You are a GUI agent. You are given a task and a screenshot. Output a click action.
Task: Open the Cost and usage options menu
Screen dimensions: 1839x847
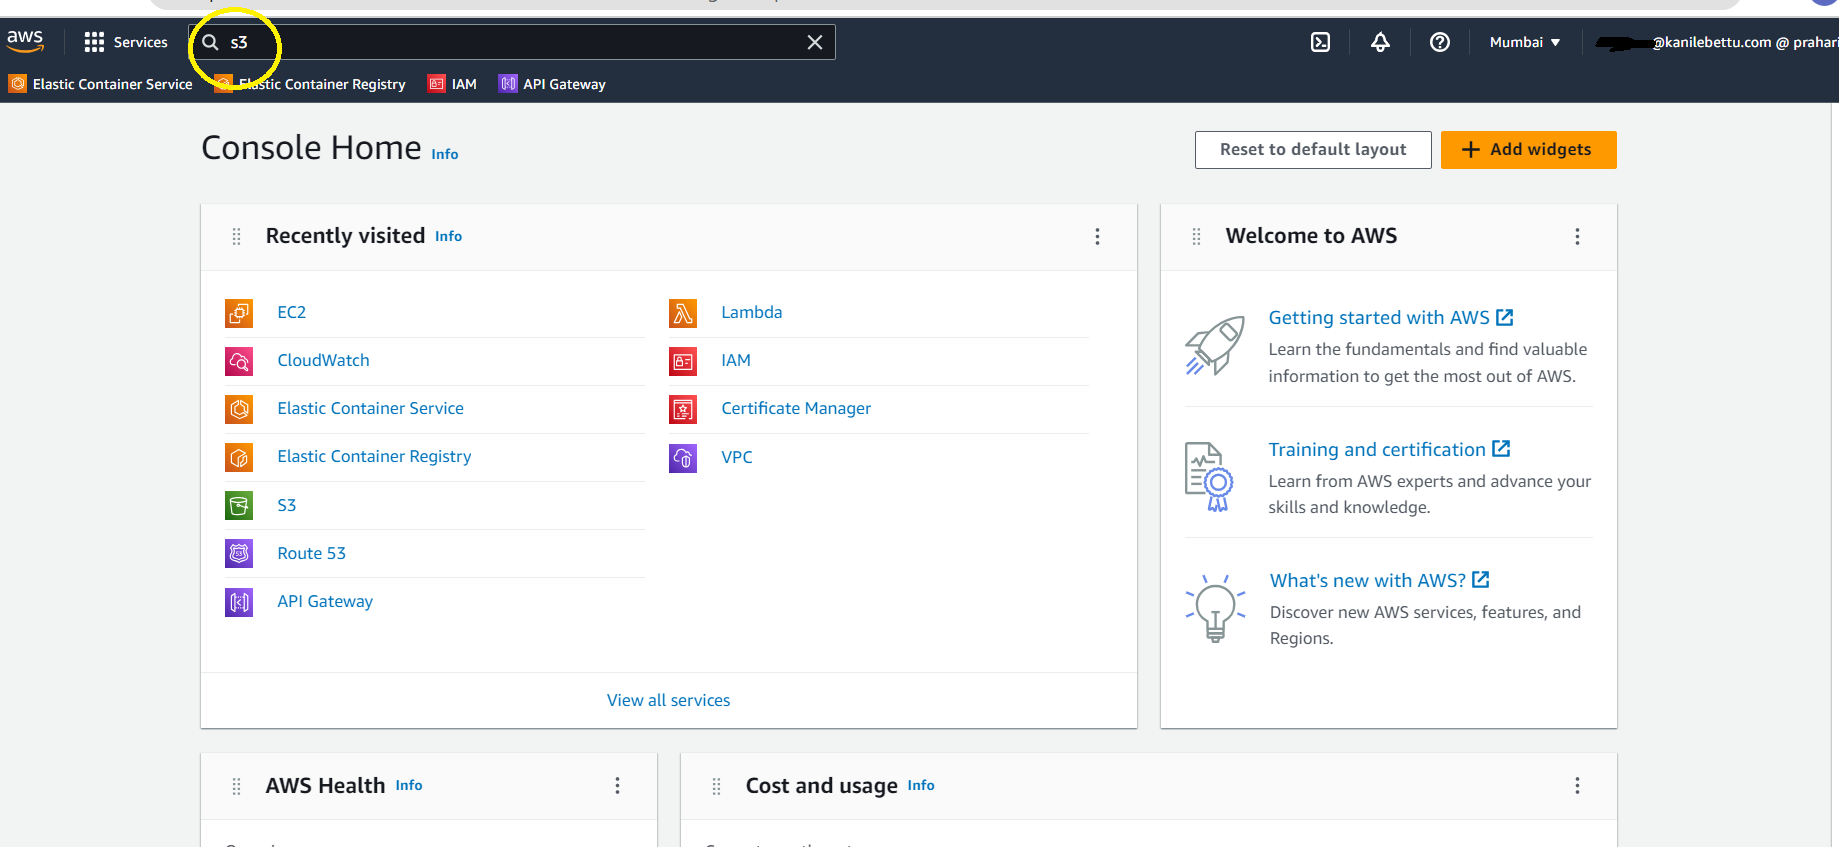click(x=1577, y=786)
